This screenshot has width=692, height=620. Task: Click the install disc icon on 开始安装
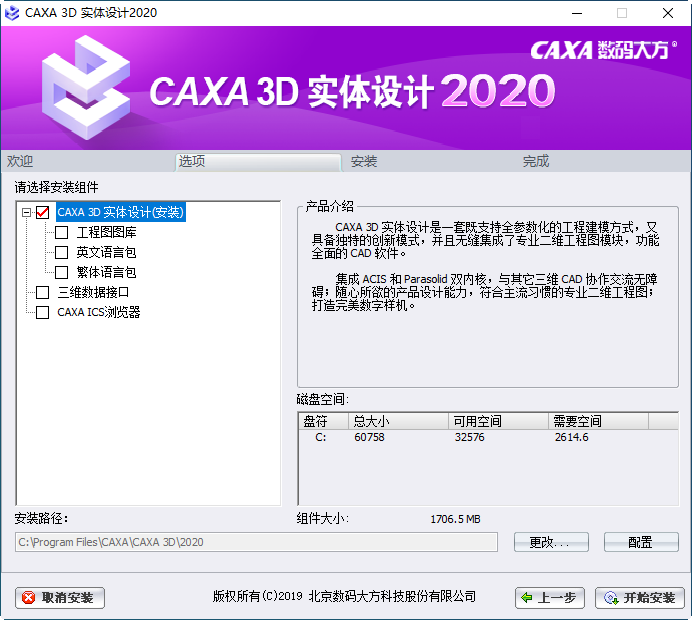[x=611, y=598]
